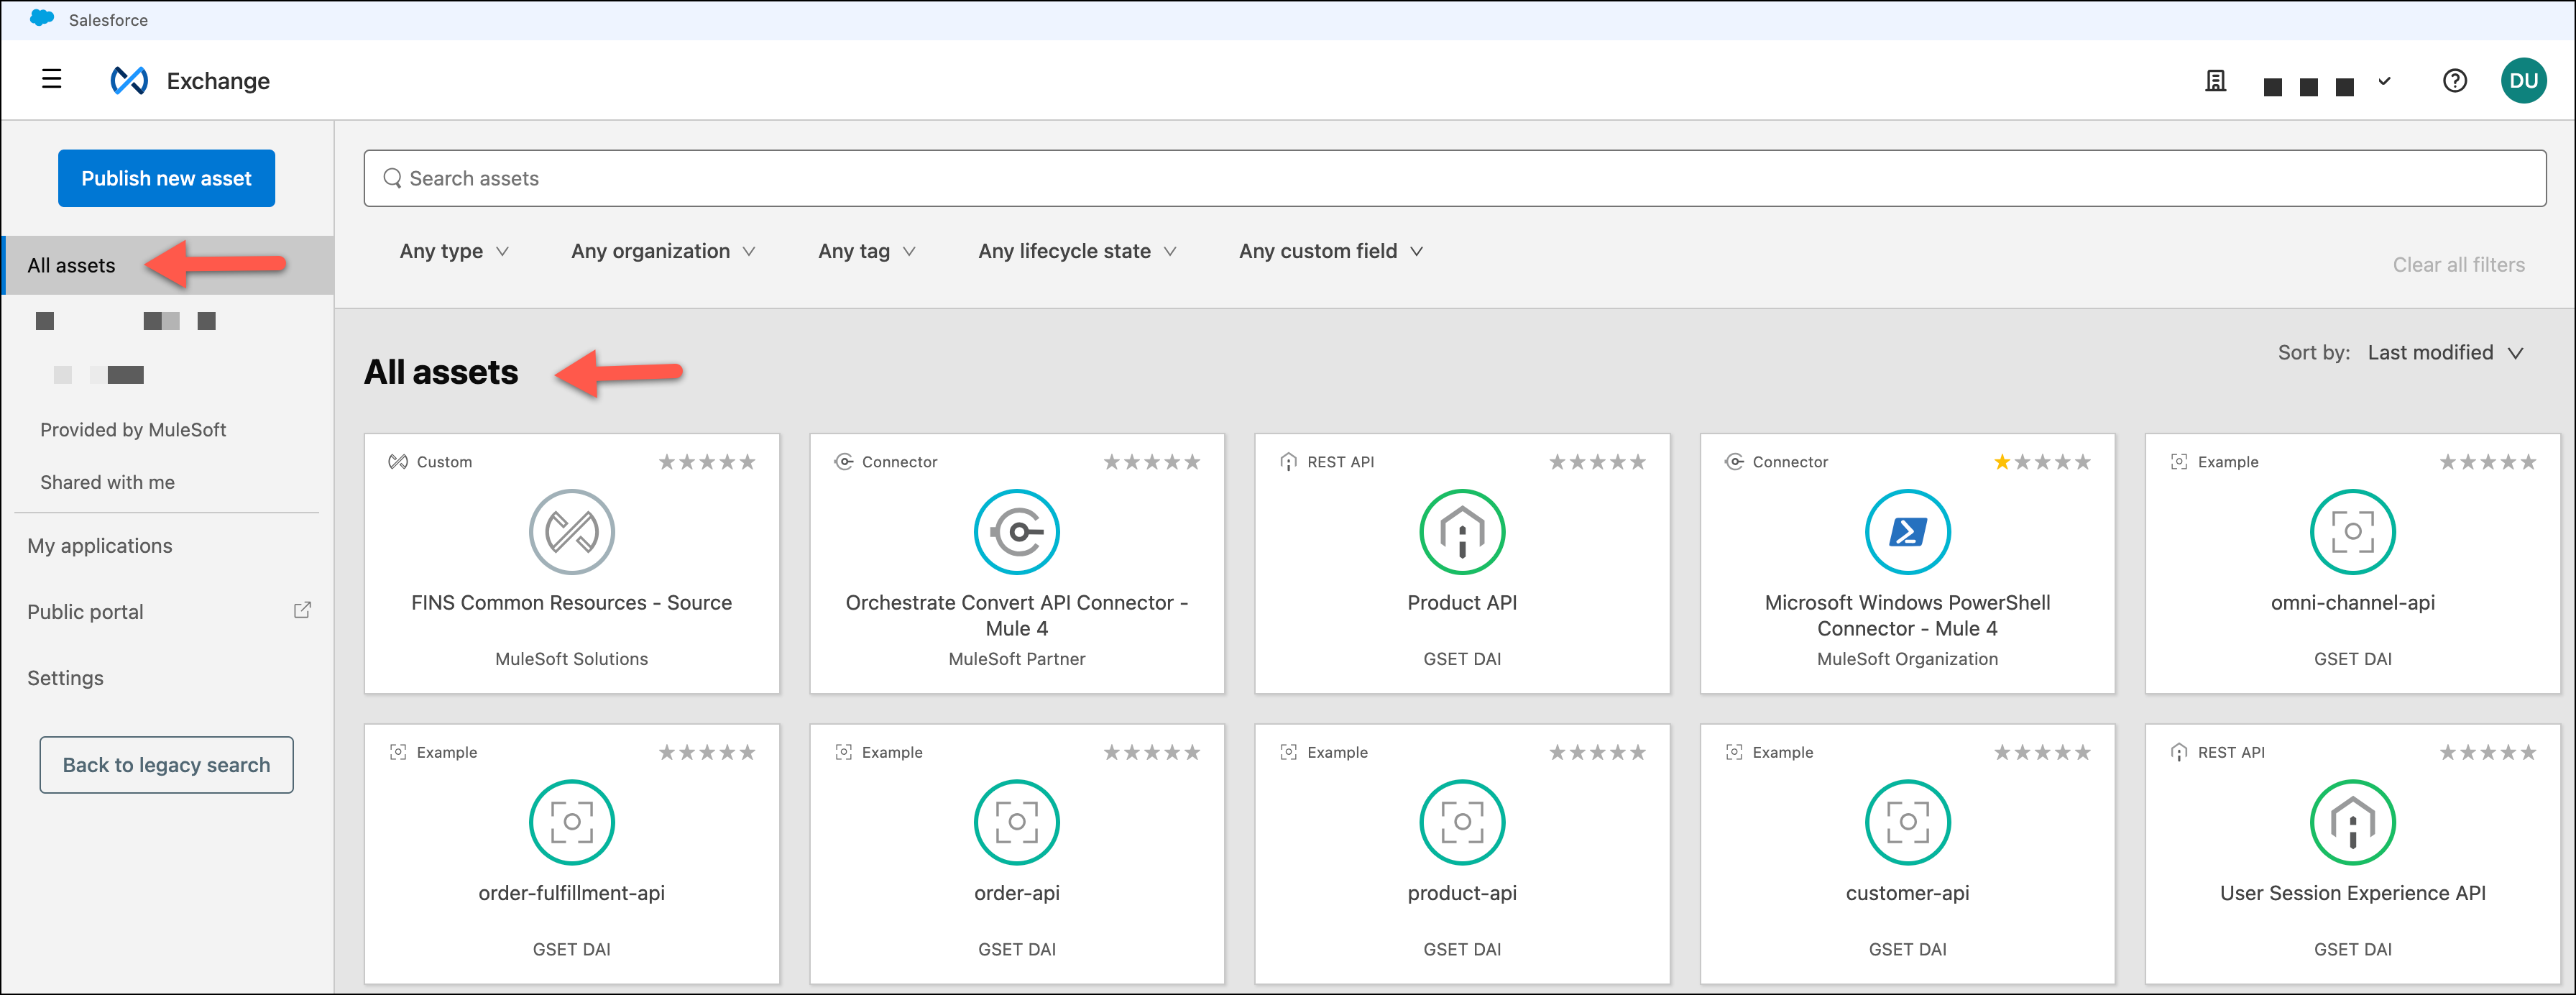Click Orchestrate Convert API Connector icon
Viewport: 2576px width, 995px height.
(1016, 532)
